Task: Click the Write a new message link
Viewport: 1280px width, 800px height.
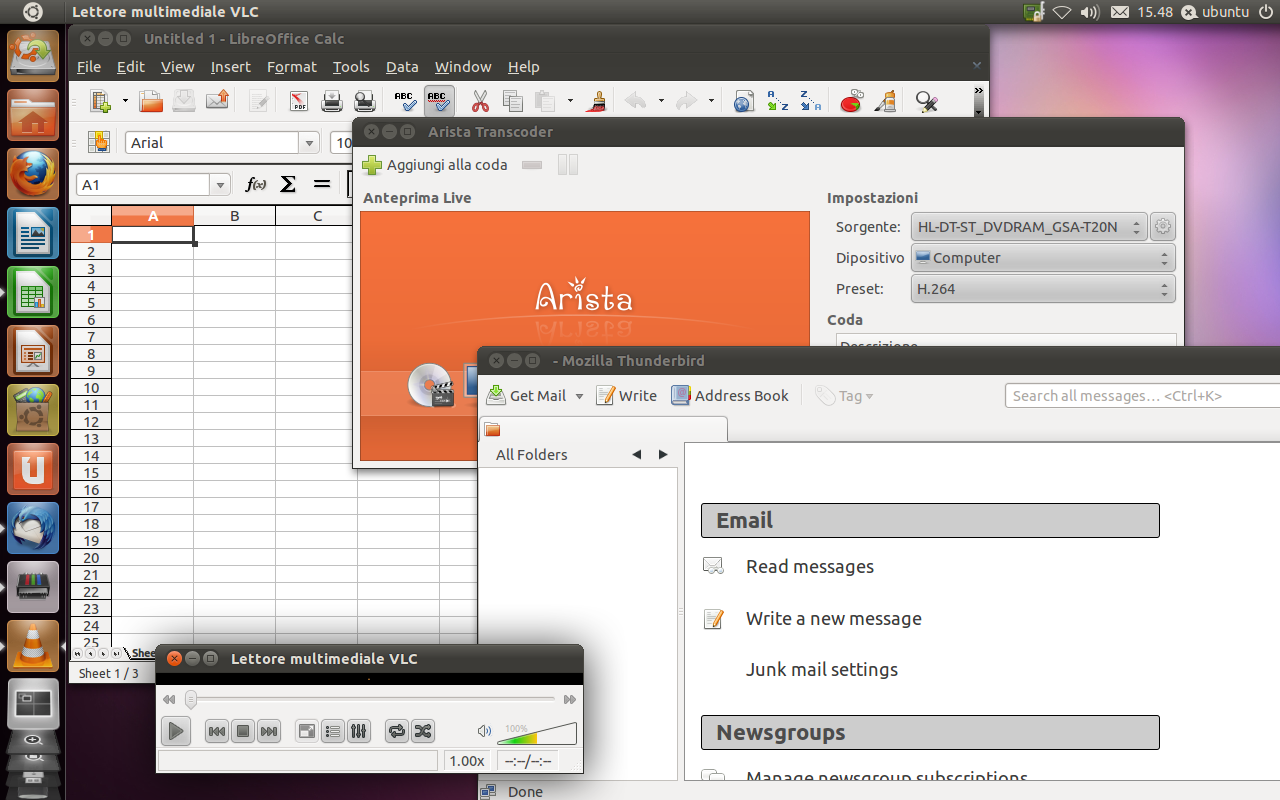Action: point(833,619)
